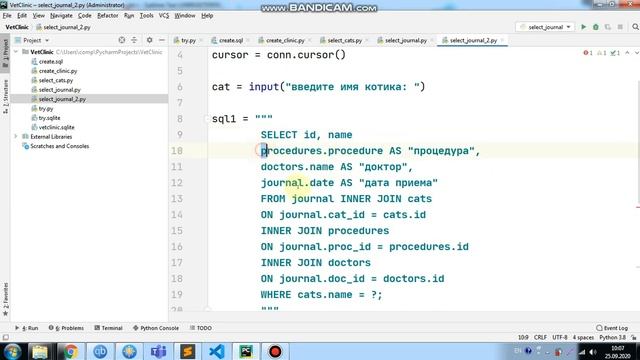Switch to the select_journal.py tab
640x360 pixels.
click(406, 40)
